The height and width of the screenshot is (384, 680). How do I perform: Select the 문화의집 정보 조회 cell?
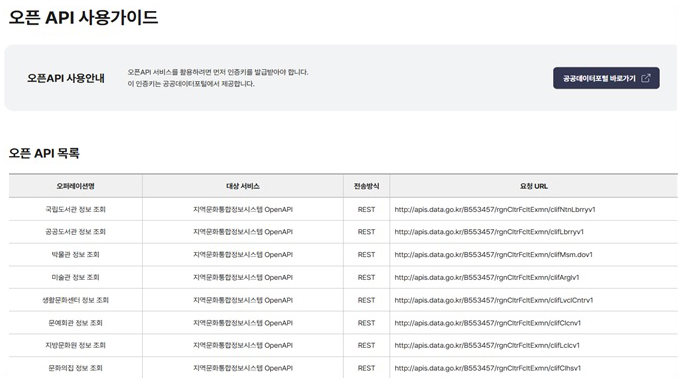pyautogui.click(x=75, y=368)
